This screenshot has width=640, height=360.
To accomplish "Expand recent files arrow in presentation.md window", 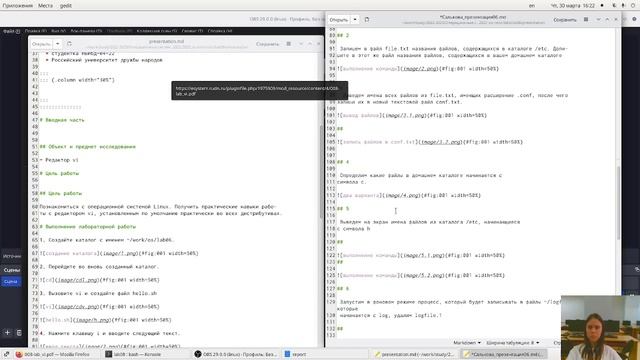I will click(58, 44).
